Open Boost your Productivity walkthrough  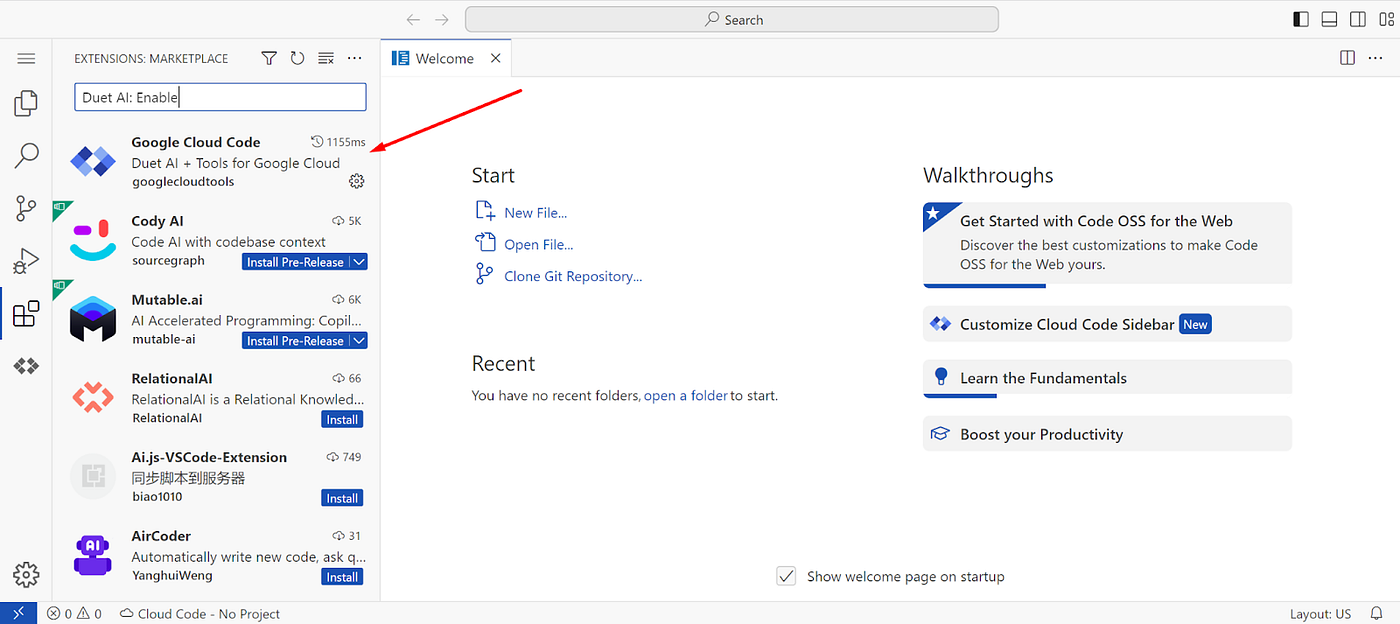coord(1107,434)
